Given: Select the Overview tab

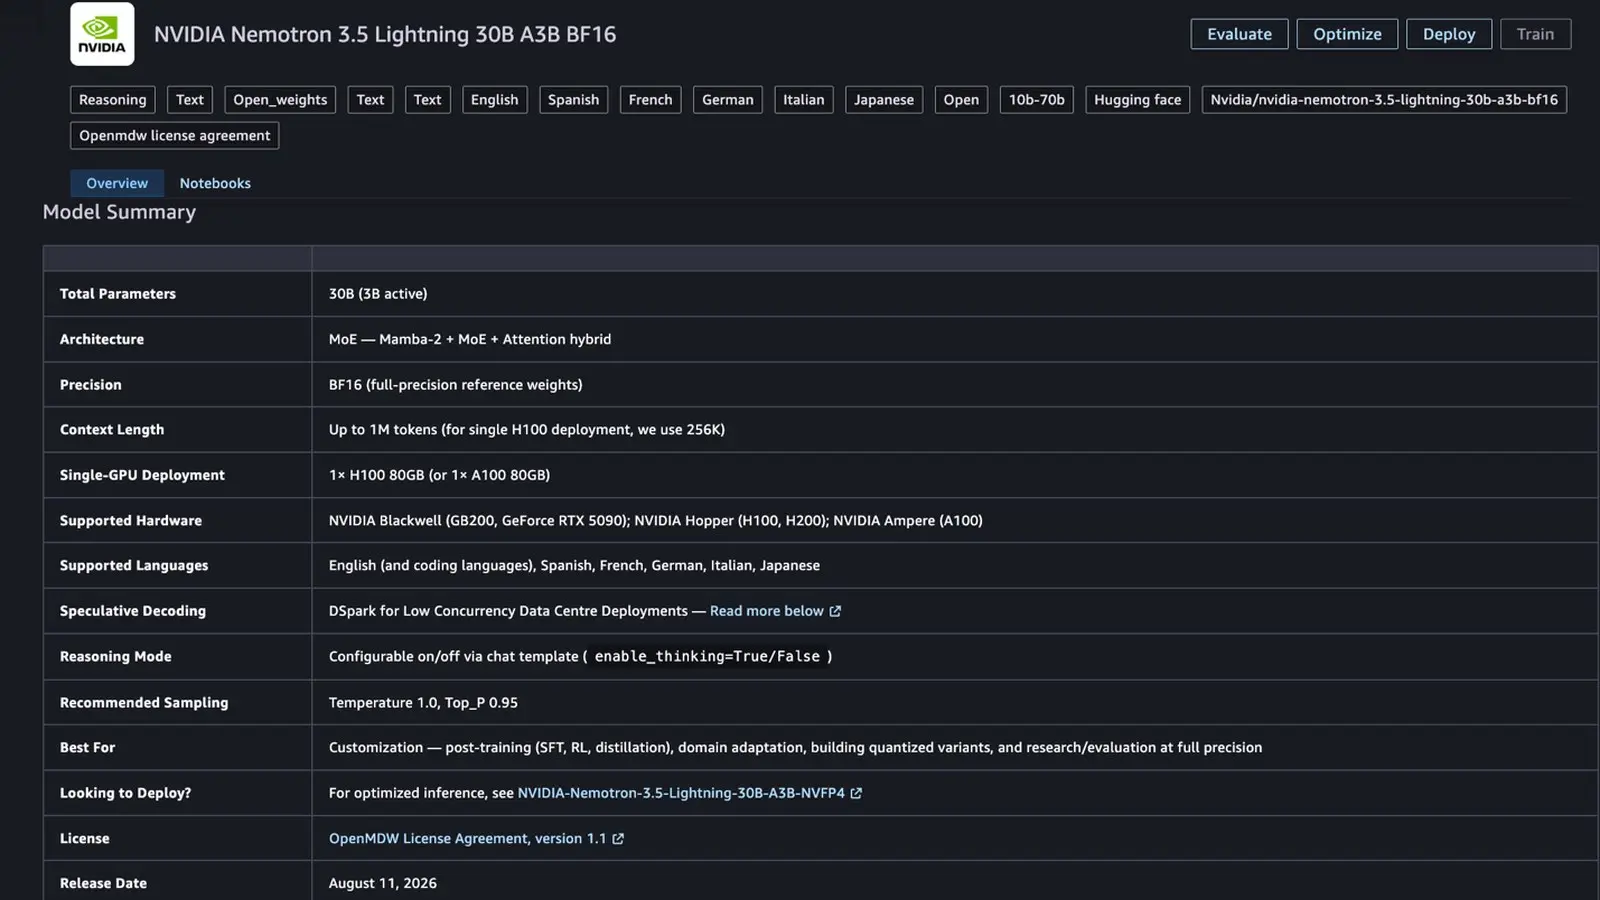Looking at the screenshot, I should [x=117, y=183].
